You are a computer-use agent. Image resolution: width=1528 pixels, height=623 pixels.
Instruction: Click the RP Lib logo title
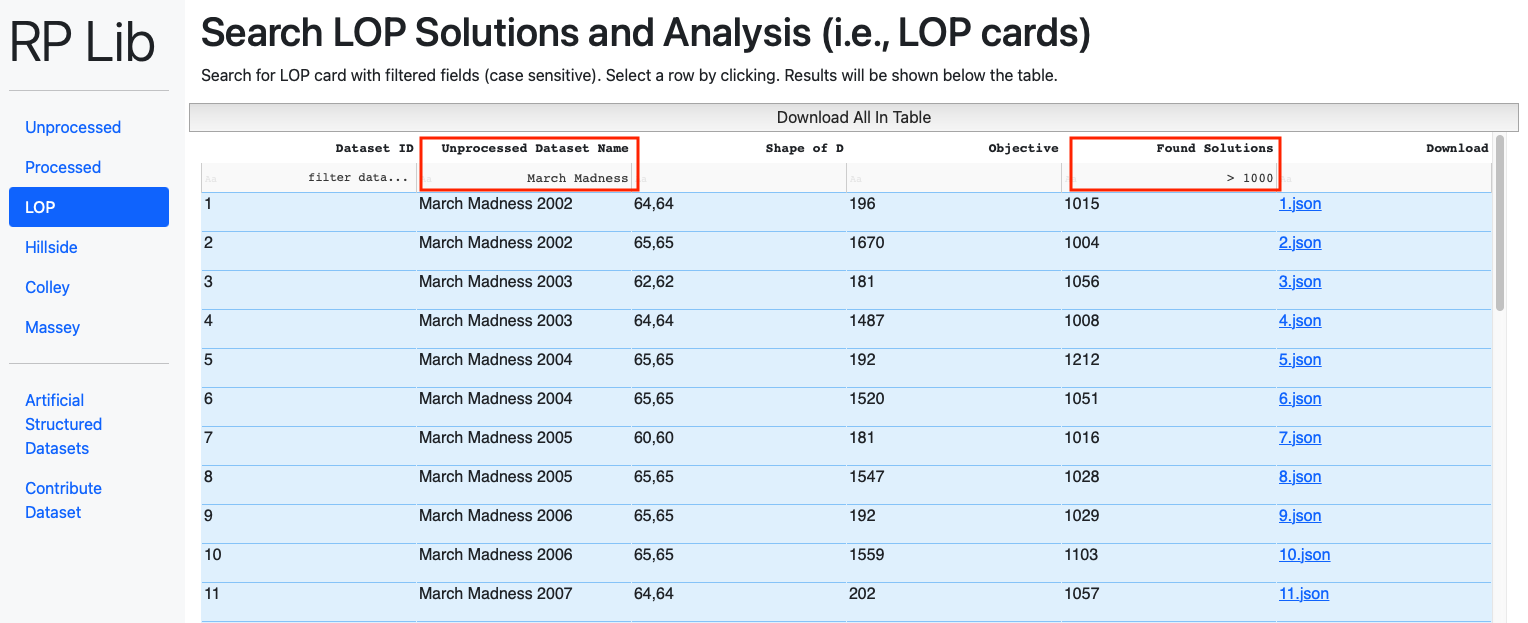click(x=82, y=43)
